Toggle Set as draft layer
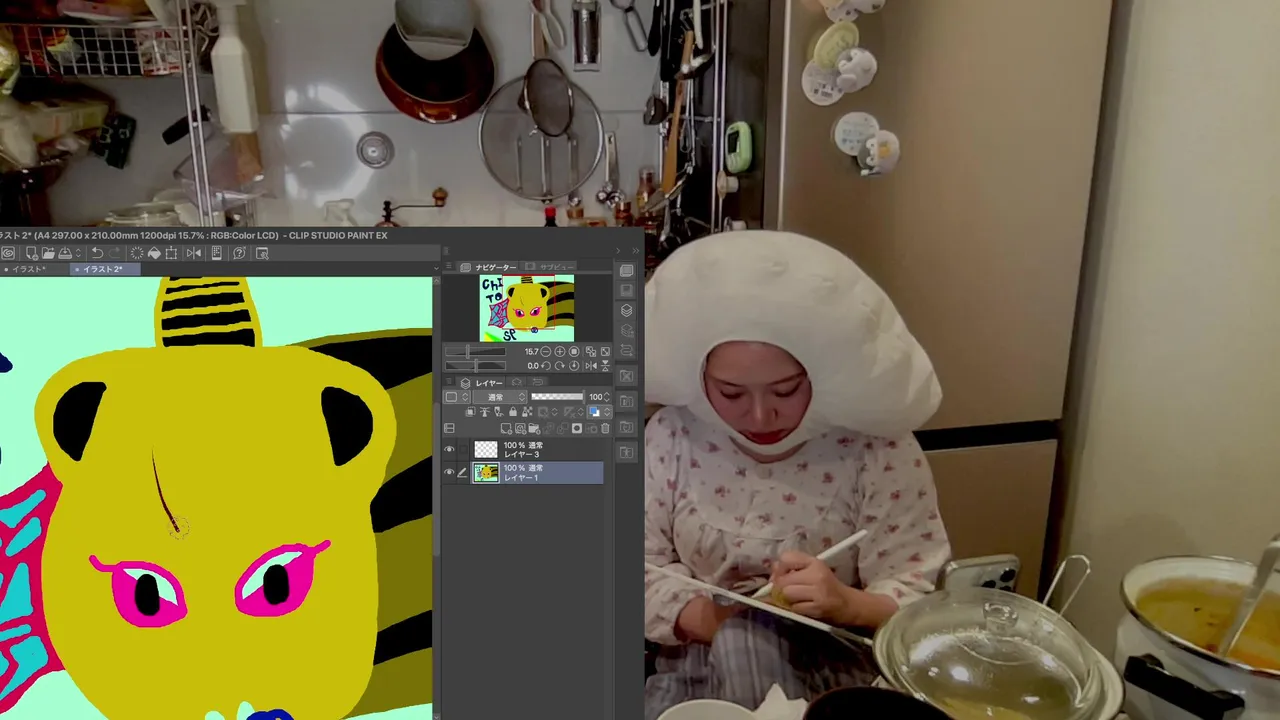 (499, 412)
